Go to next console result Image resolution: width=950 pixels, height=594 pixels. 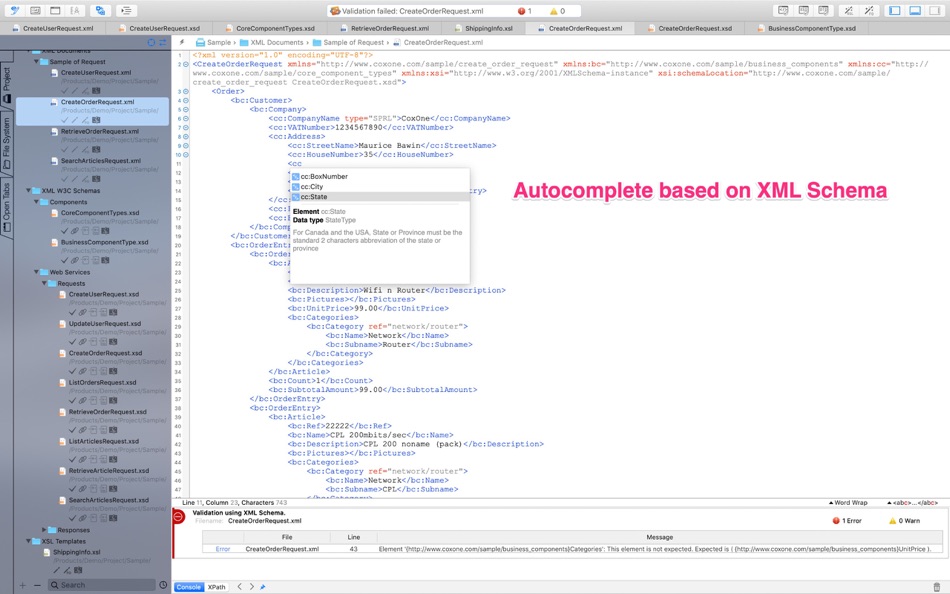(x=251, y=587)
